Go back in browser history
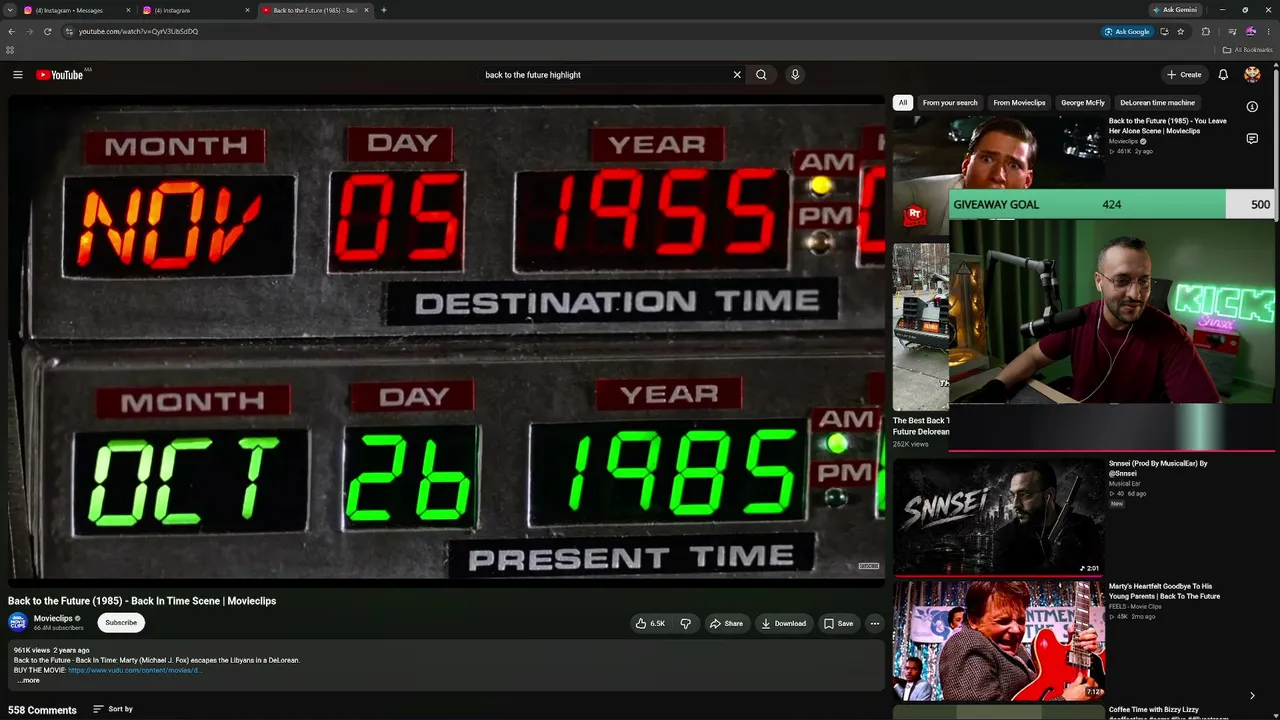 coord(11,31)
